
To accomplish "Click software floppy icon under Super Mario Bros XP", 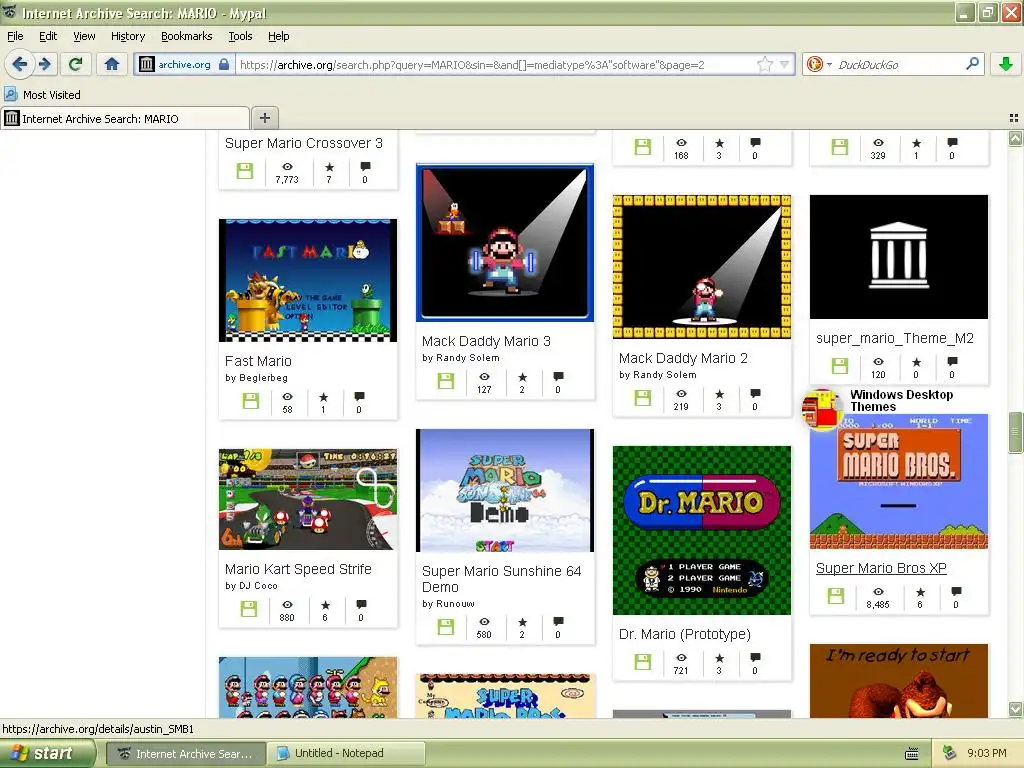I will [836, 596].
